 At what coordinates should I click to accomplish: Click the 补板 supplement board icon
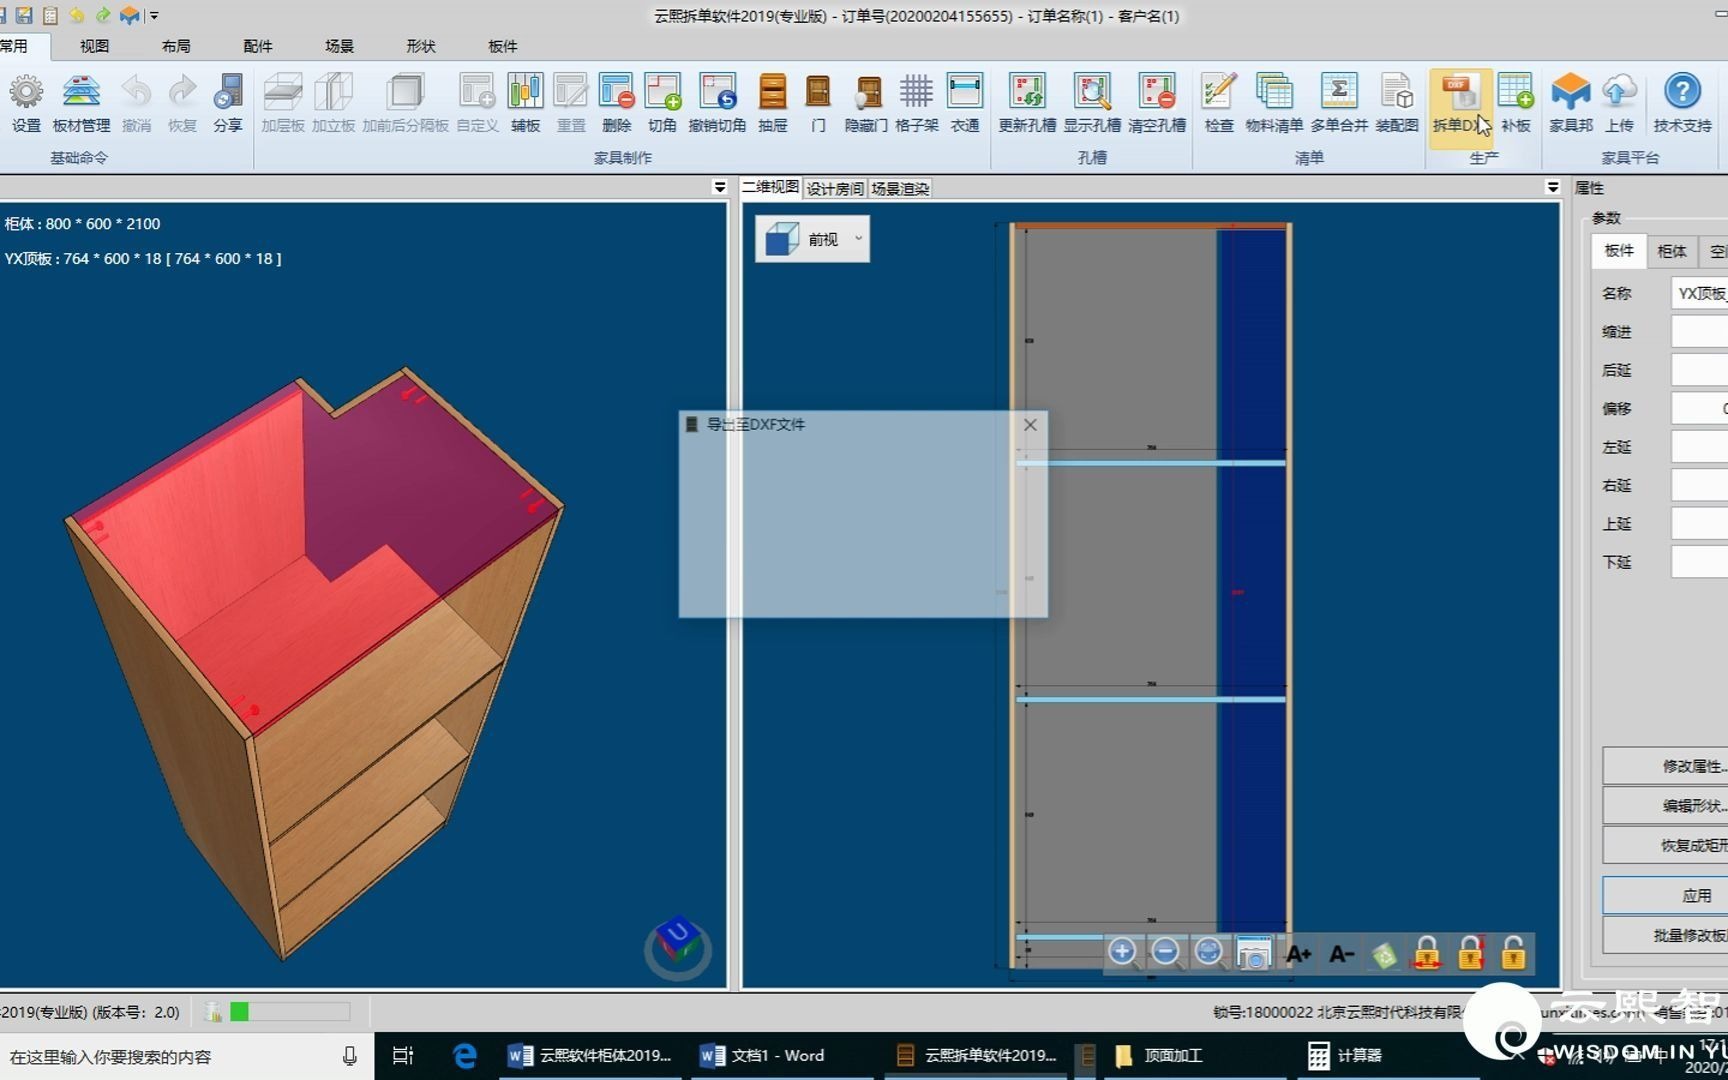tap(1516, 102)
